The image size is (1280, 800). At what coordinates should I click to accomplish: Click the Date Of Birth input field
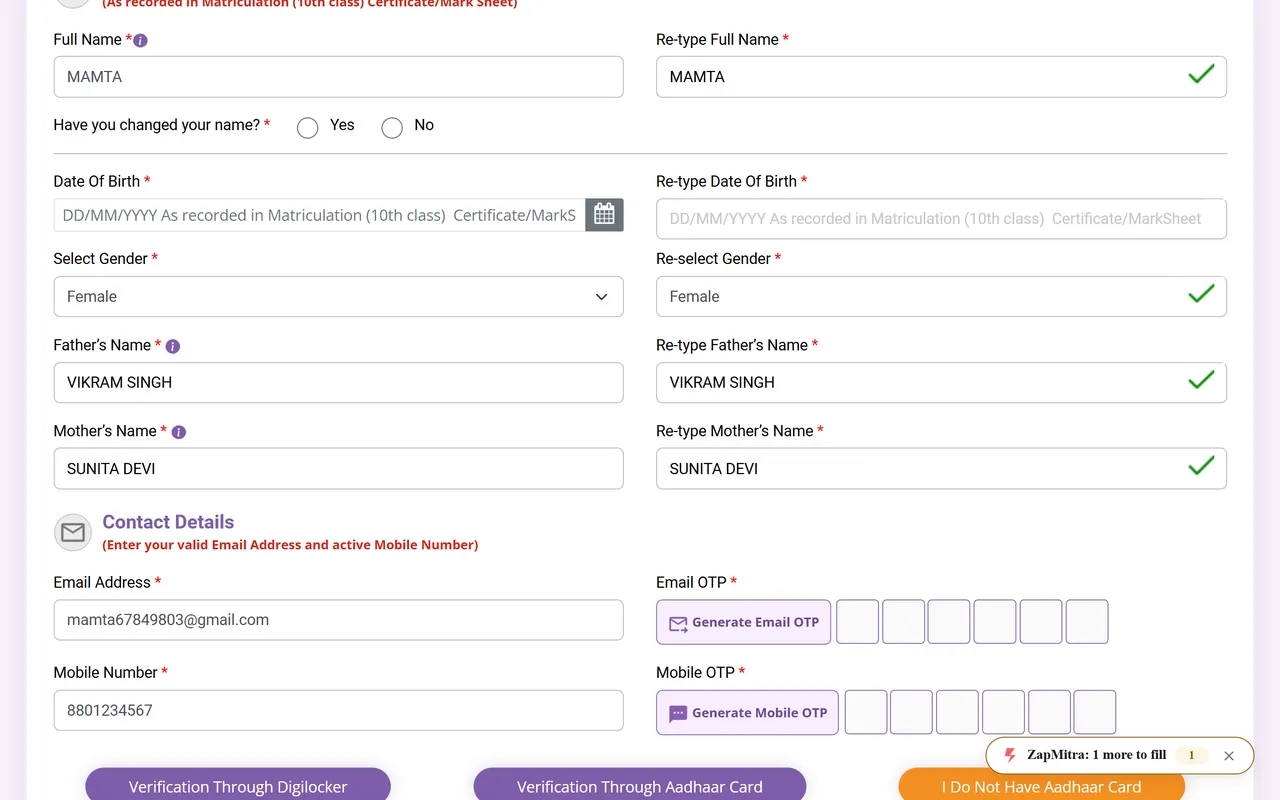pyautogui.click(x=320, y=215)
